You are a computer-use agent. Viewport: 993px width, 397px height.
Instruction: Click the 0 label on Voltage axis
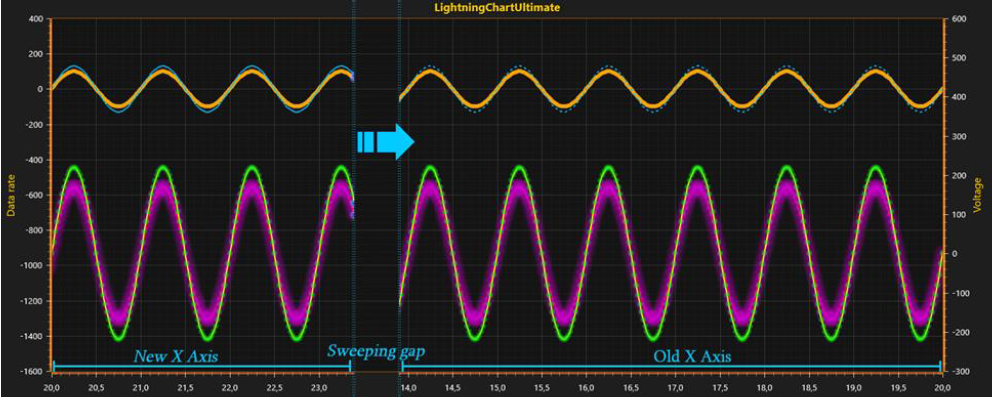click(954, 254)
